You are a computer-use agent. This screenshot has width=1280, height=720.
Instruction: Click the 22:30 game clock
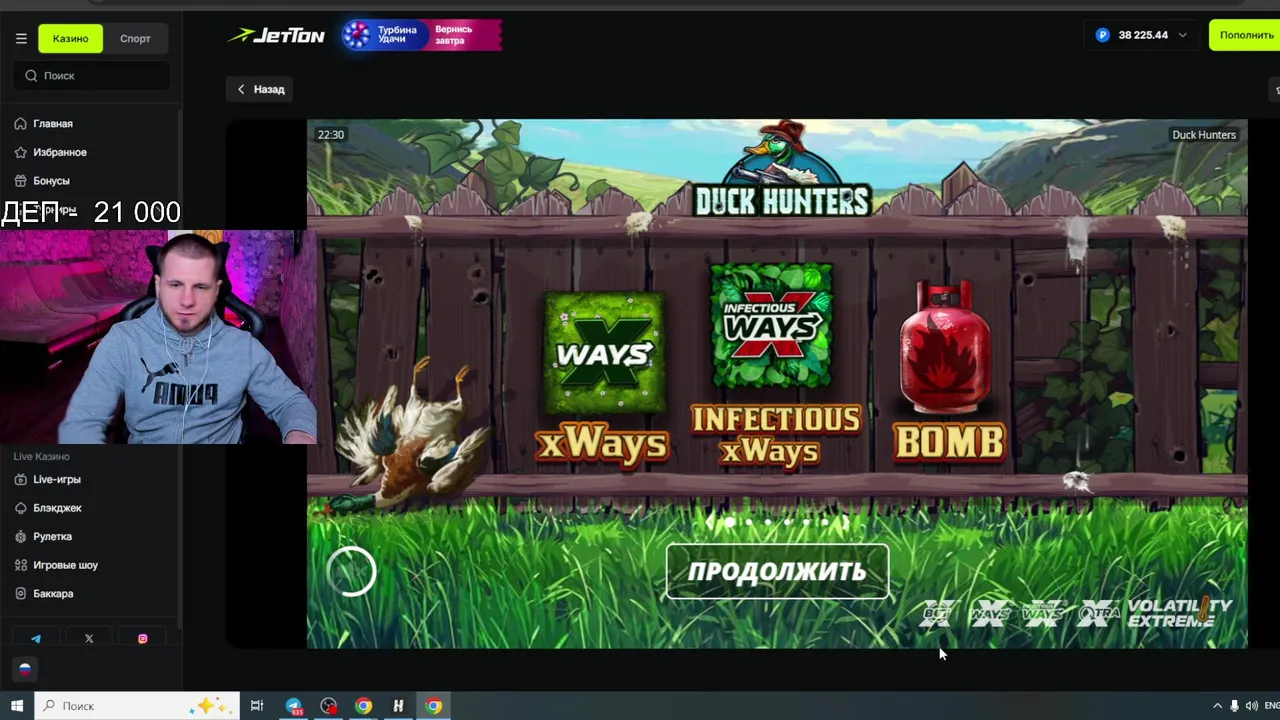[x=331, y=135]
